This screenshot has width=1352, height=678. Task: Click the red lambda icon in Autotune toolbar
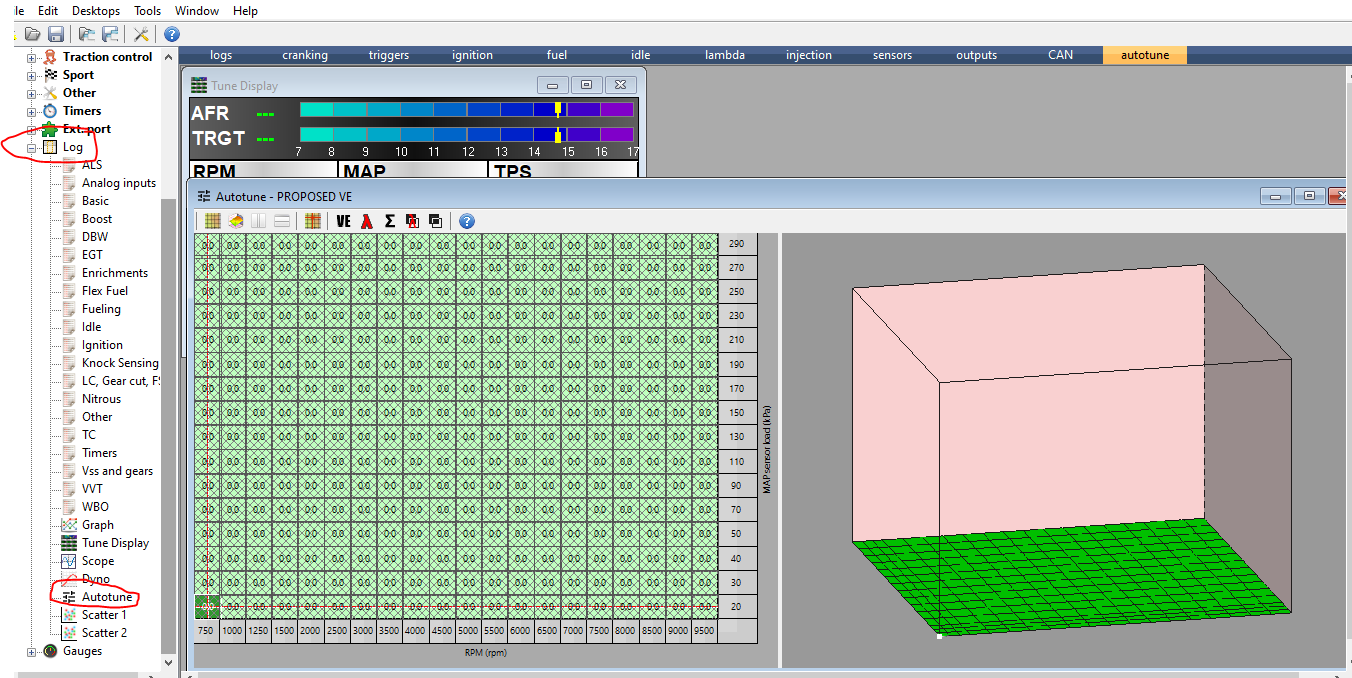click(x=367, y=221)
